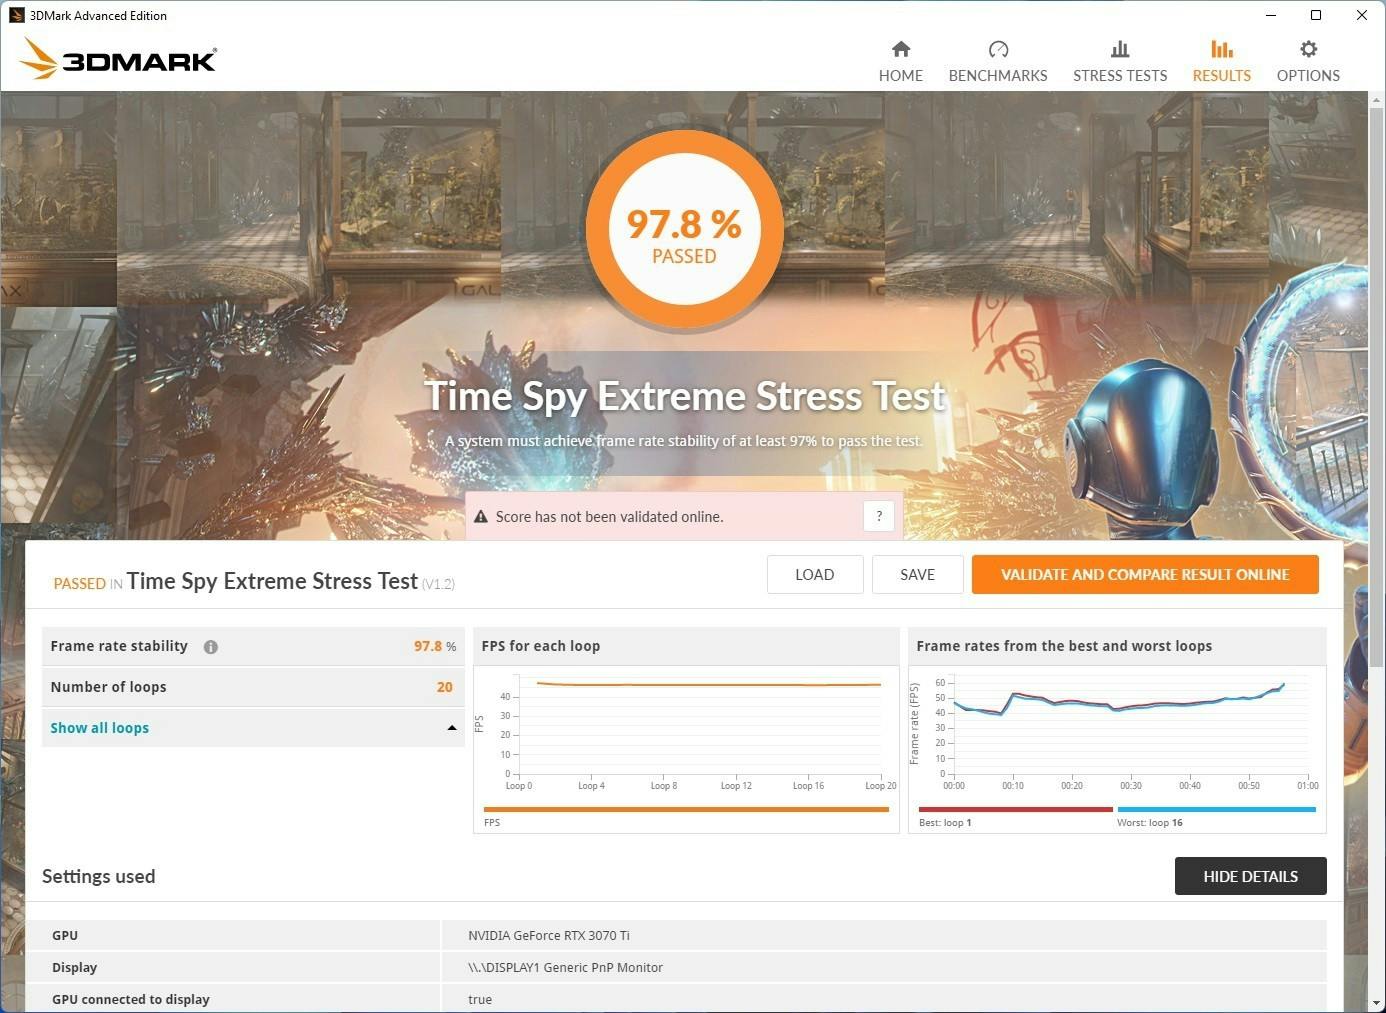
Task: Click the Stress Tests bar chart icon
Action: (1120, 49)
